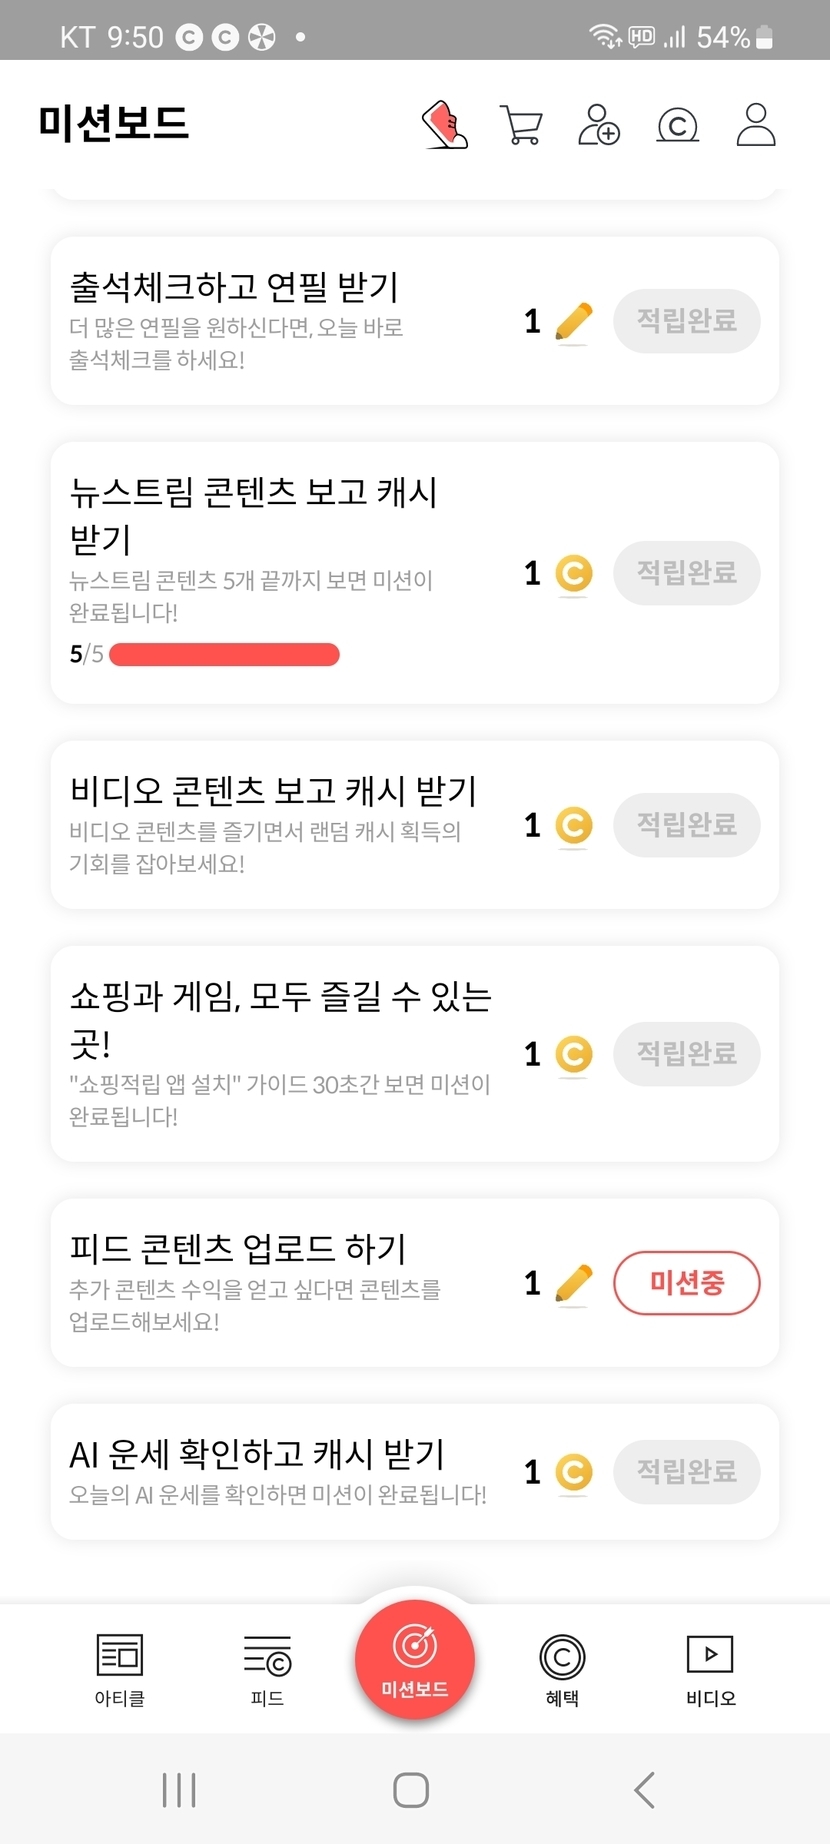Tap the pencil icon for 피드 콘텐츠 업로드
Image resolution: width=830 pixels, height=1844 pixels.
pyautogui.click(x=573, y=1283)
